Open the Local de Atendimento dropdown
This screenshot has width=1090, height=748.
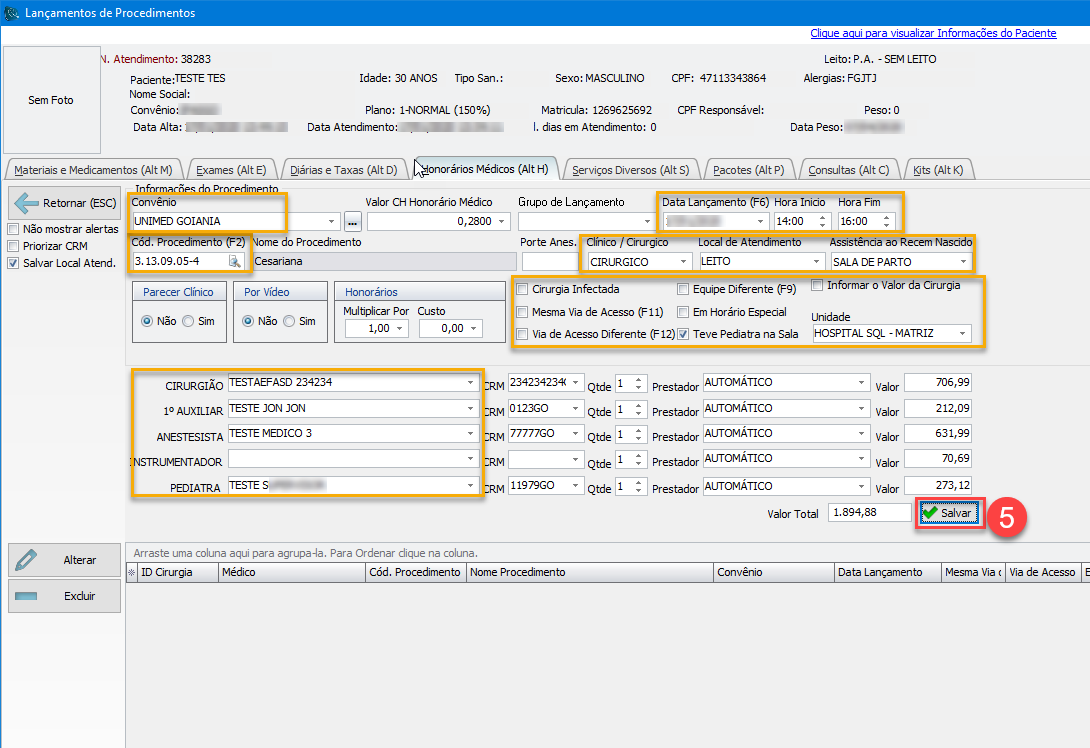pyautogui.click(x=815, y=262)
